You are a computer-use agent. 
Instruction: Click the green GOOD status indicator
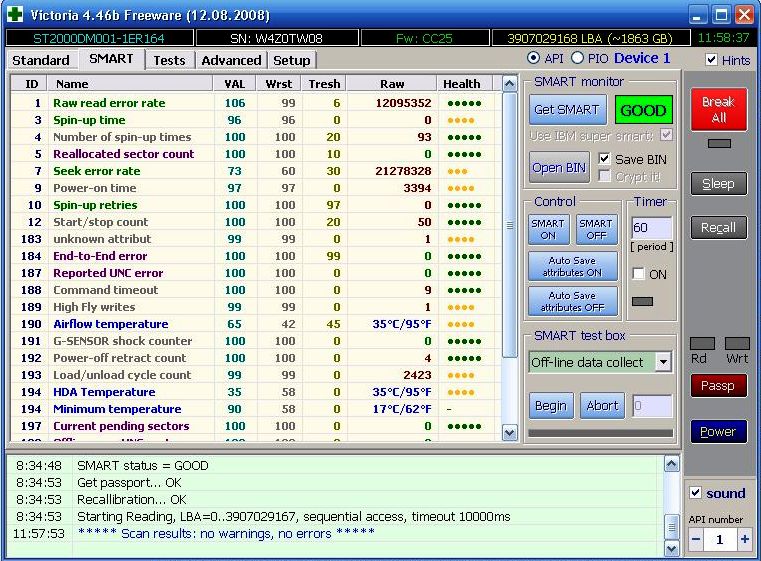643,110
